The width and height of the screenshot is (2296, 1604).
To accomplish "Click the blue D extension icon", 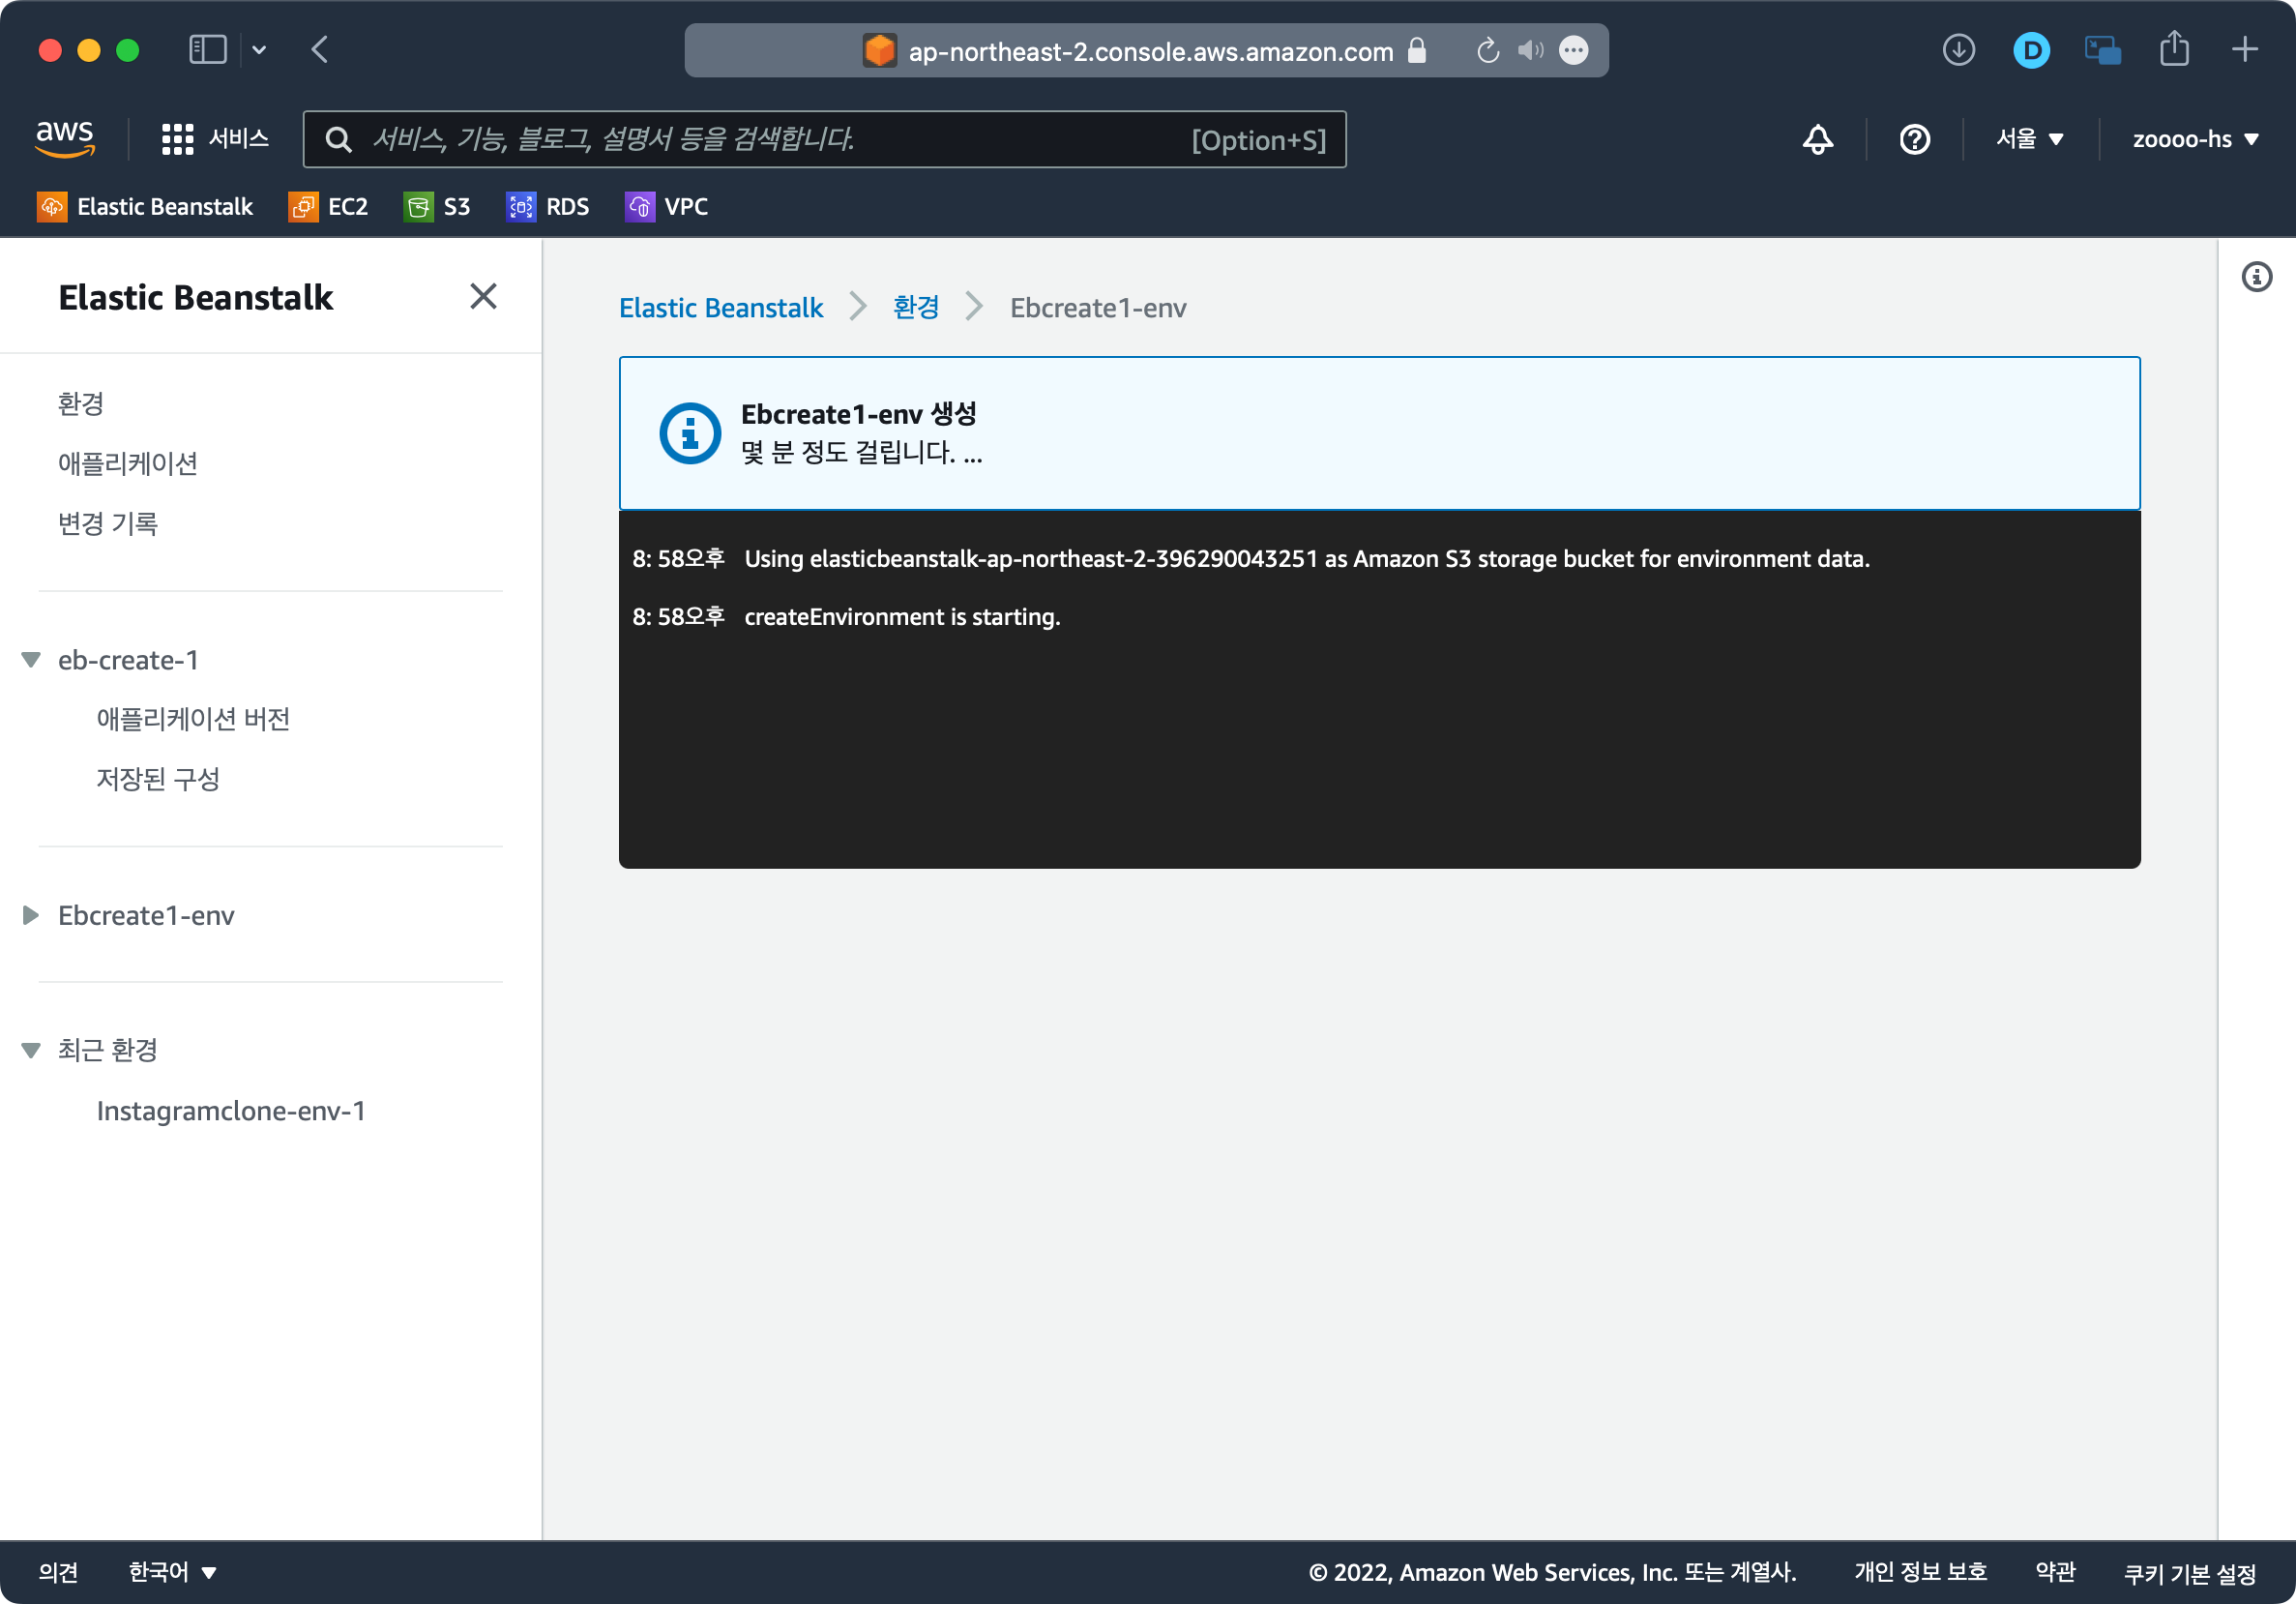I will click(x=2031, y=50).
